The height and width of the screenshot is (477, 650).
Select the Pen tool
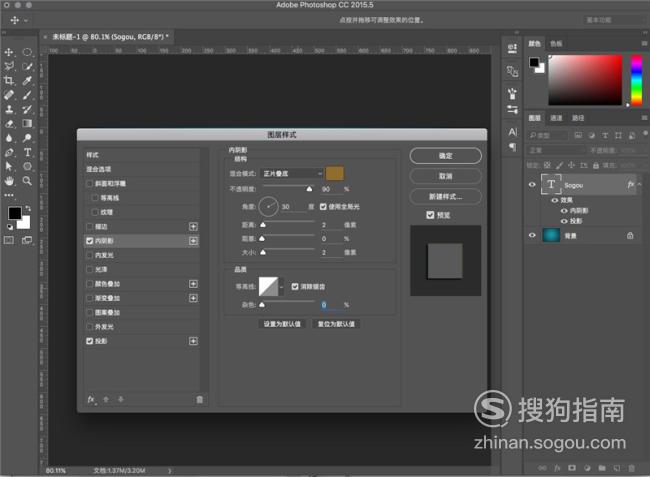[x=9, y=152]
